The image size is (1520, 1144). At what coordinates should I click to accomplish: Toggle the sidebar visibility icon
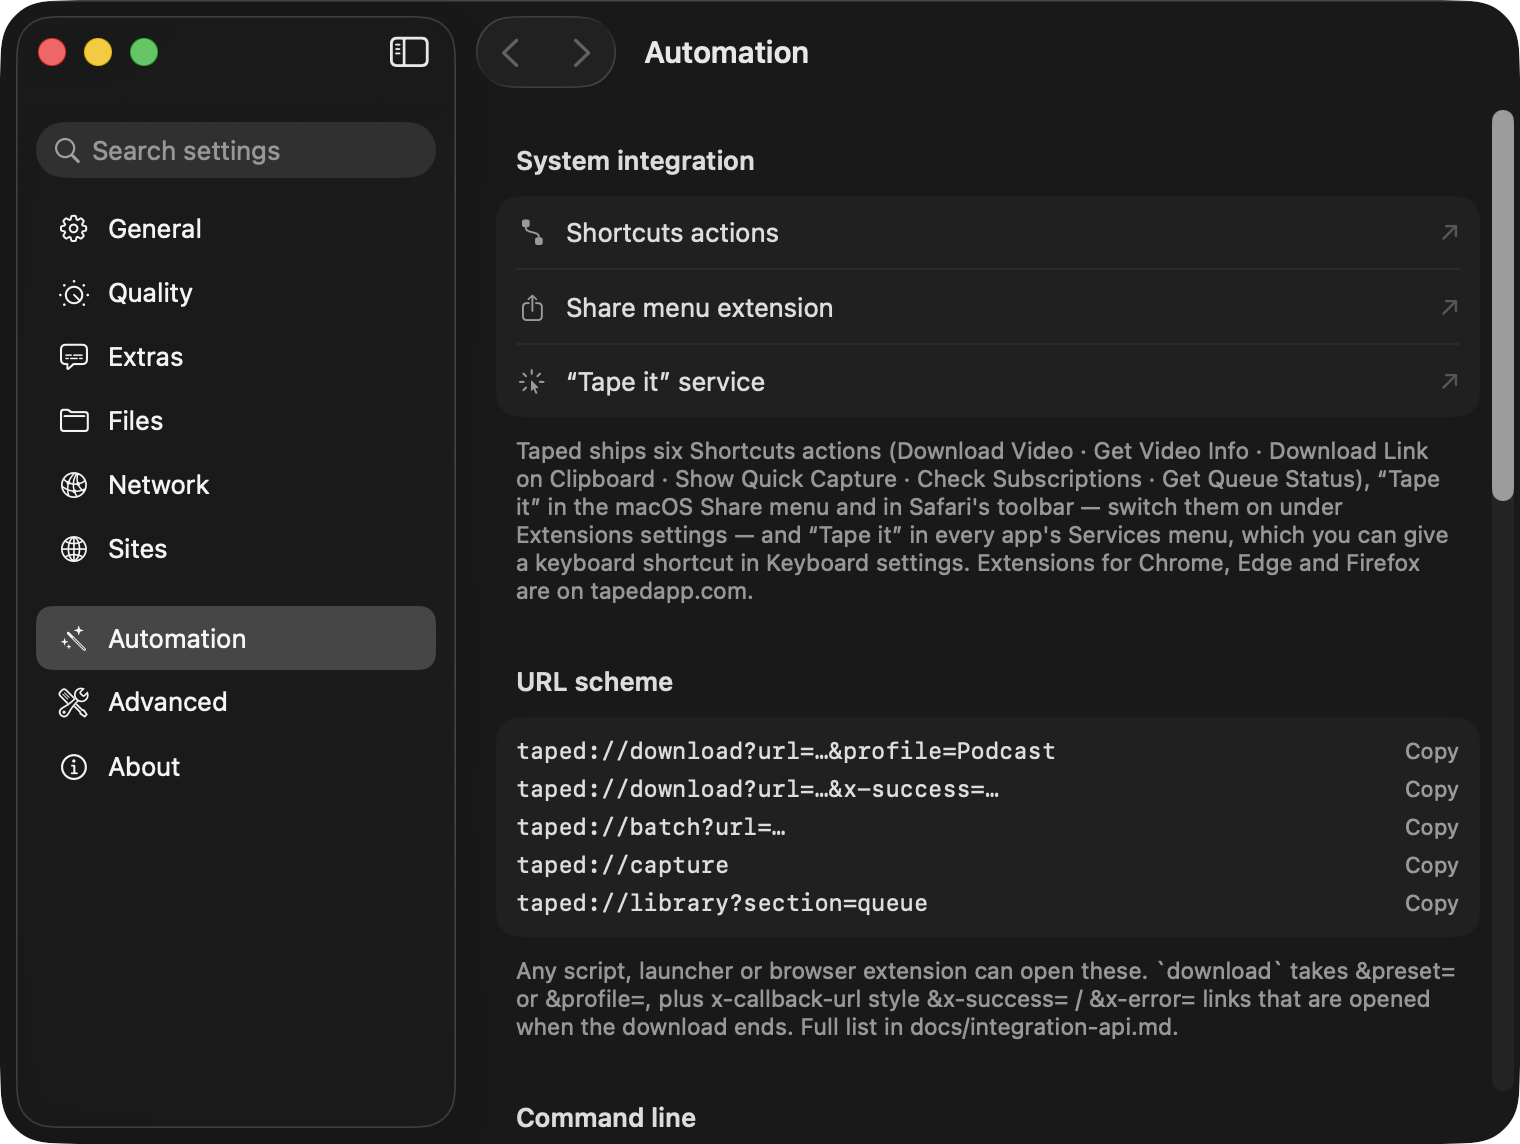[x=409, y=52]
